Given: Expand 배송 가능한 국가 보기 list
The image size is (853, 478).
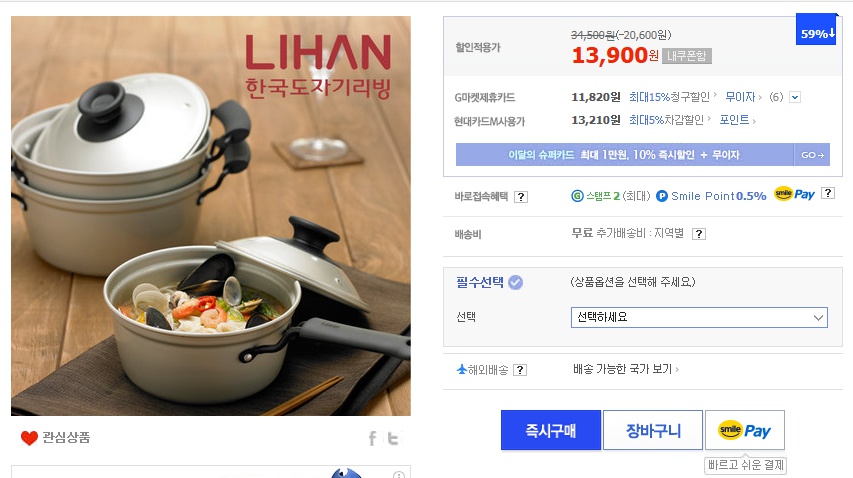Looking at the screenshot, I should click(x=626, y=370).
